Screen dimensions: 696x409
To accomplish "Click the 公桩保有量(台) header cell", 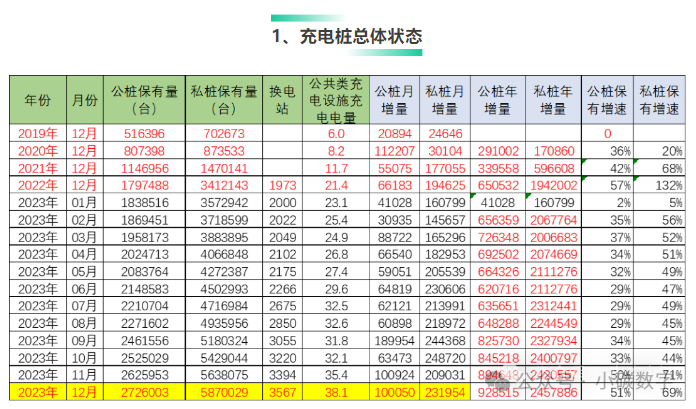I will (144, 100).
